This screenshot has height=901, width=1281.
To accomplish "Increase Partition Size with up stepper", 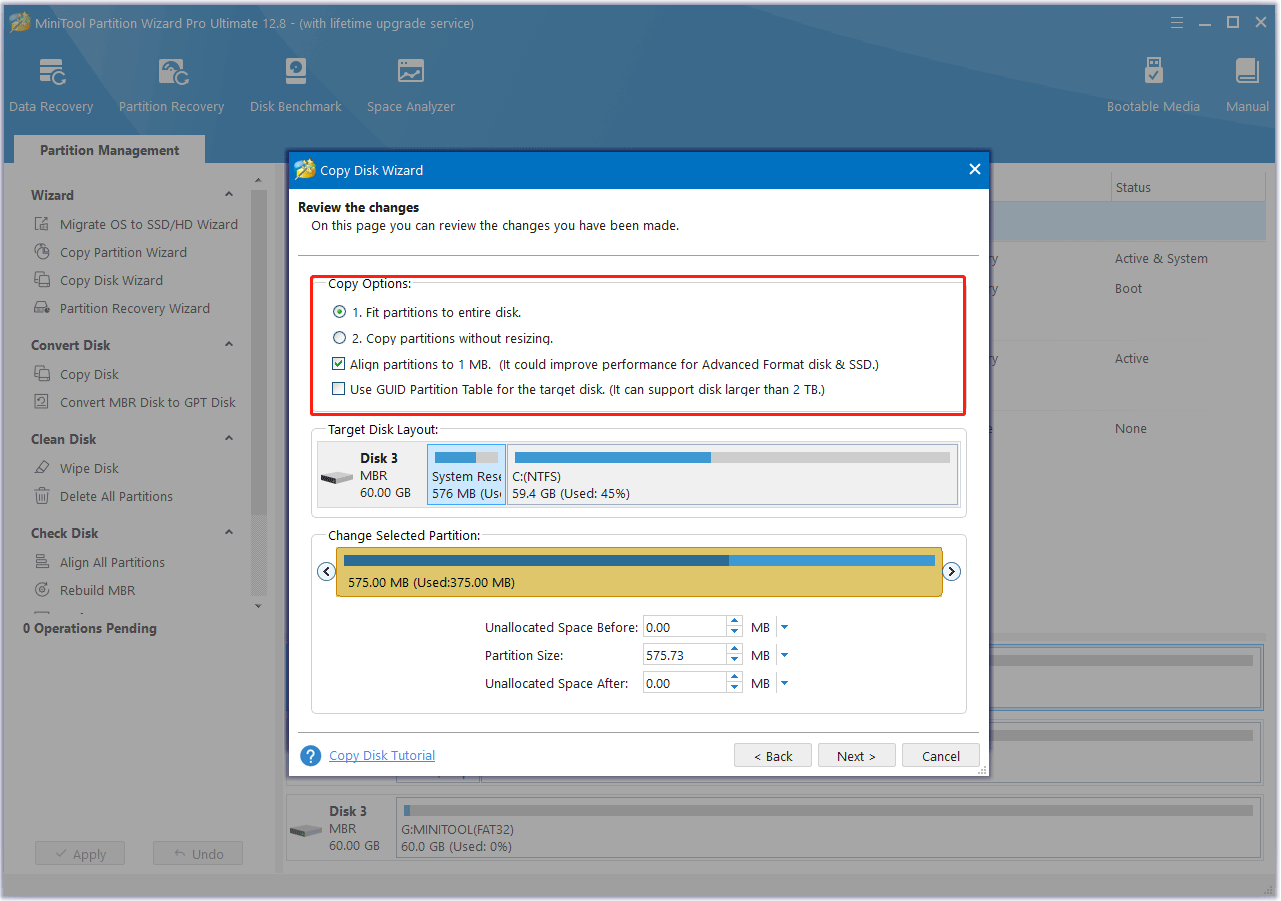I will [735, 650].
